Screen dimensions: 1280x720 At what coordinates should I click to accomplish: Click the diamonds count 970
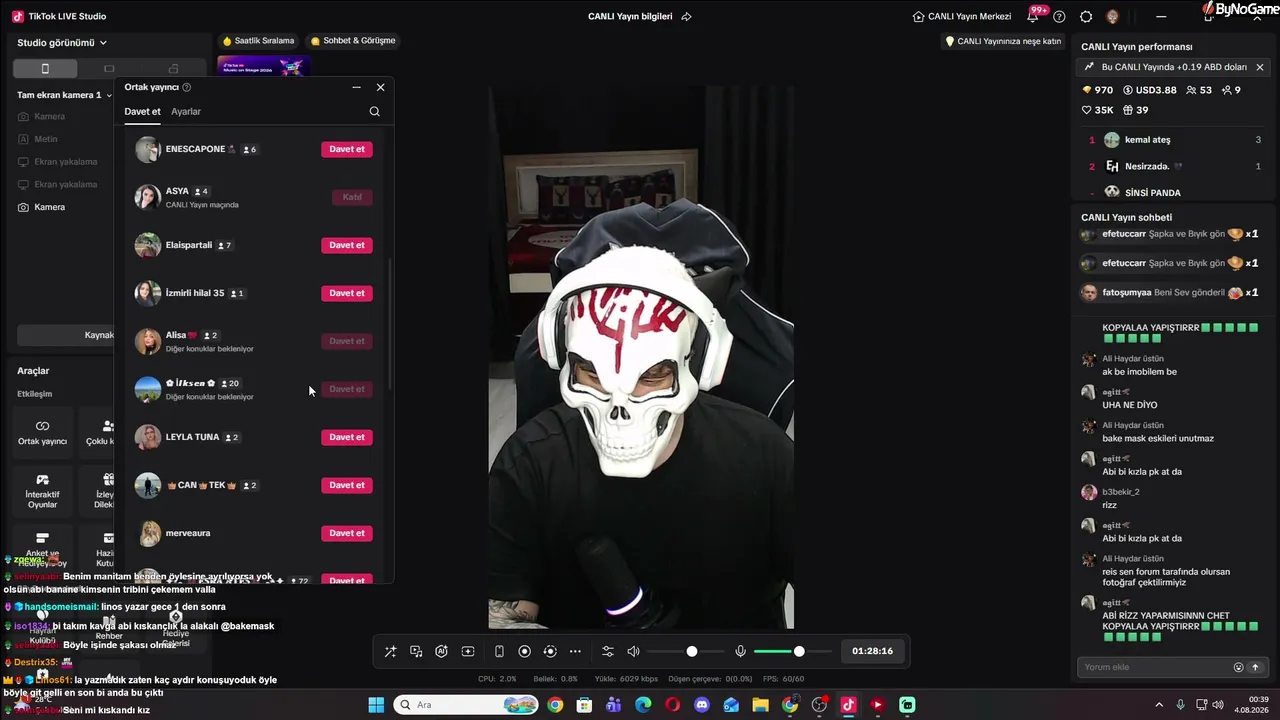(x=1097, y=90)
